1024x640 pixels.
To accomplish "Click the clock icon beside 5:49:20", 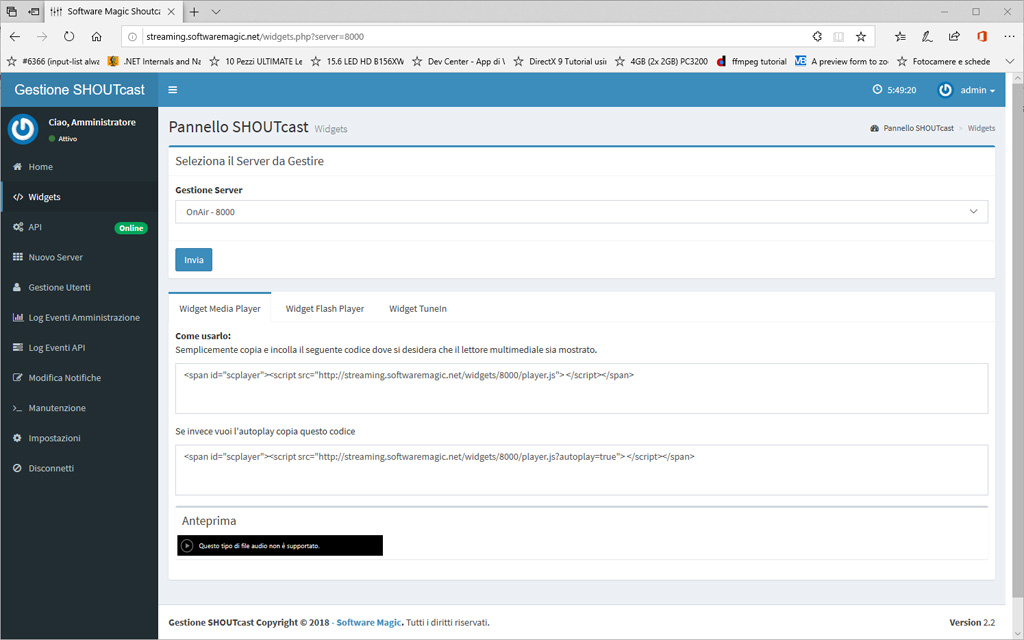I will coord(877,89).
